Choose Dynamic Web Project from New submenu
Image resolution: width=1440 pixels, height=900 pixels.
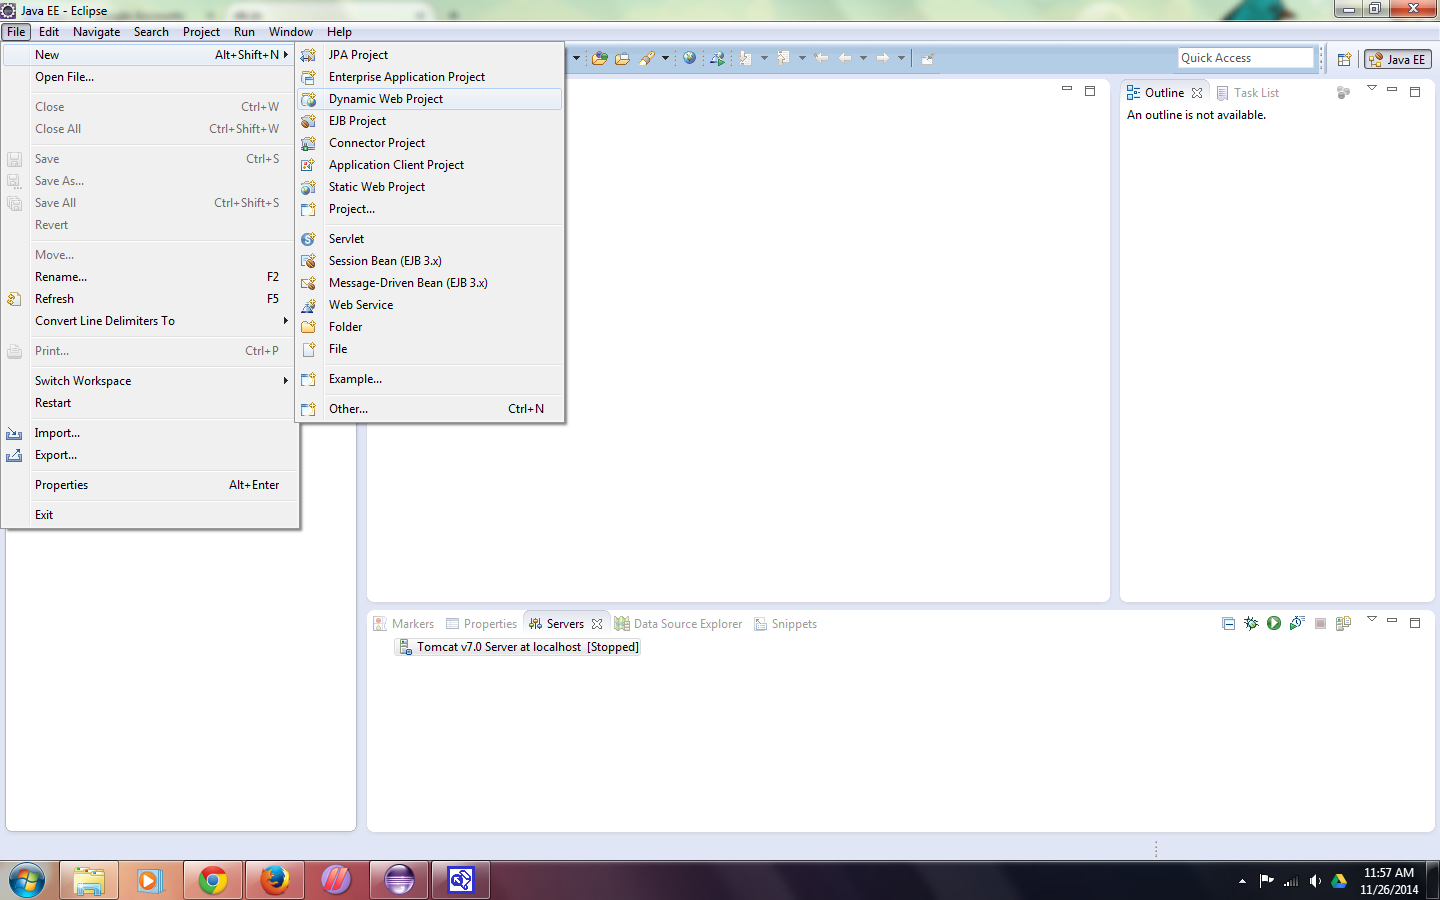pos(430,99)
